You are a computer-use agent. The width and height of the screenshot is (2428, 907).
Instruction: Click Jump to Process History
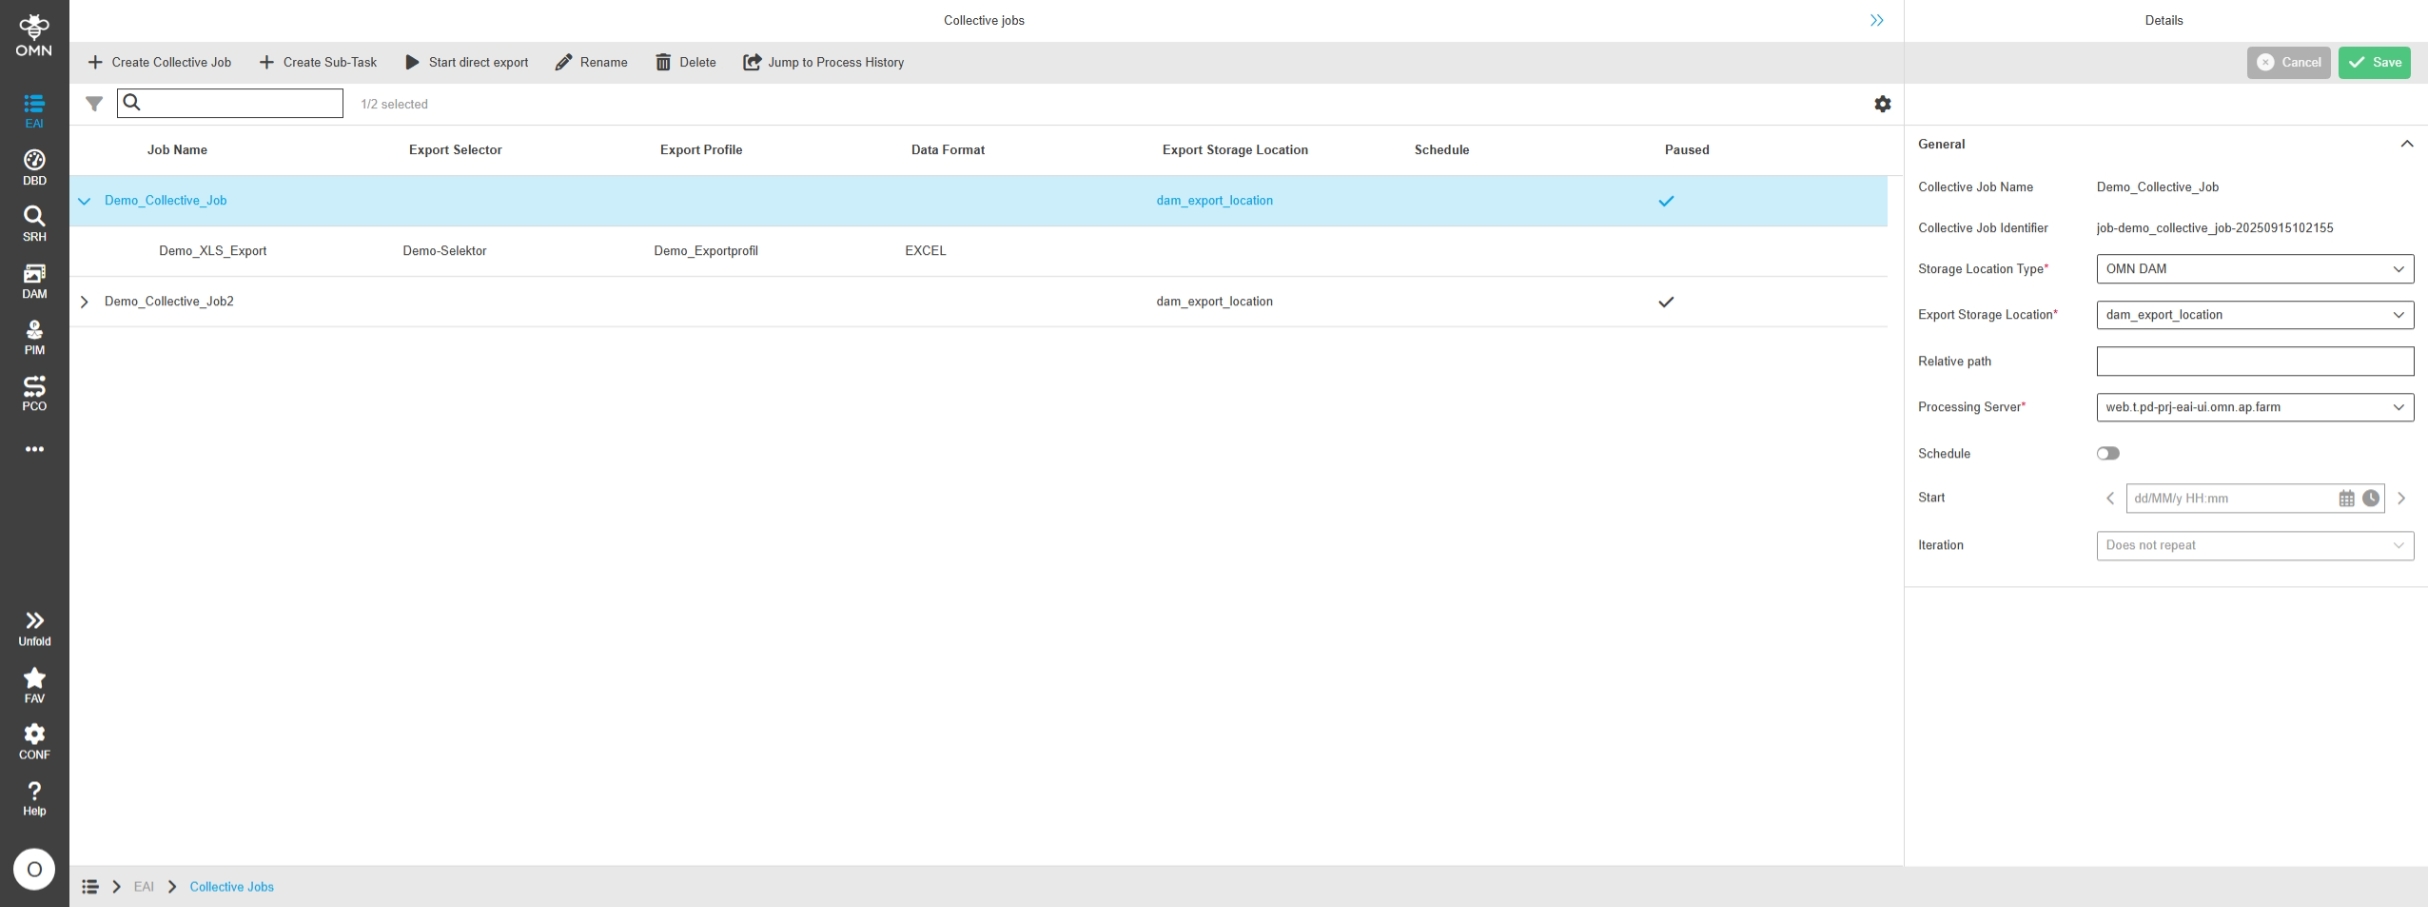[823, 62]
